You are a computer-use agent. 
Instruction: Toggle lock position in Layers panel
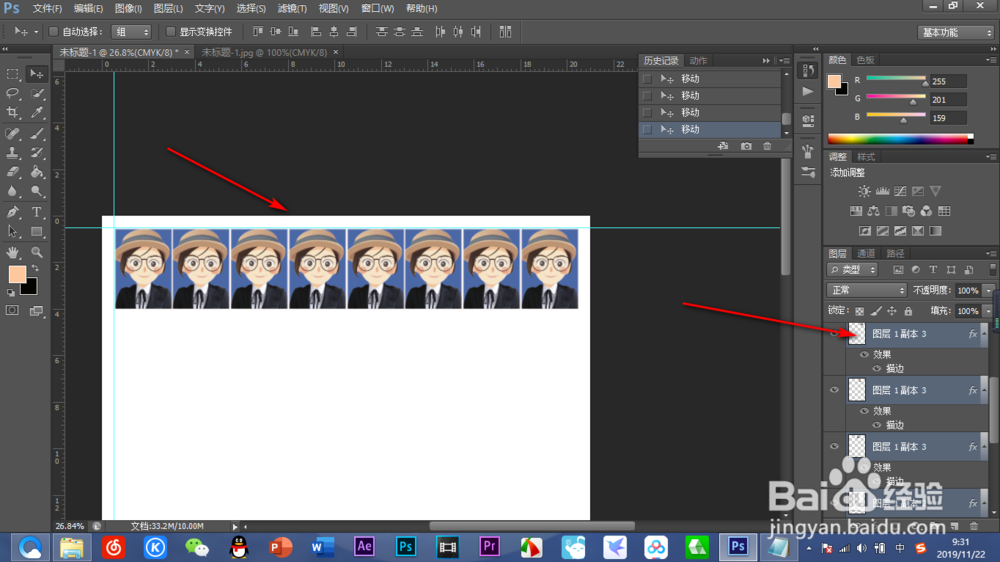892,311
